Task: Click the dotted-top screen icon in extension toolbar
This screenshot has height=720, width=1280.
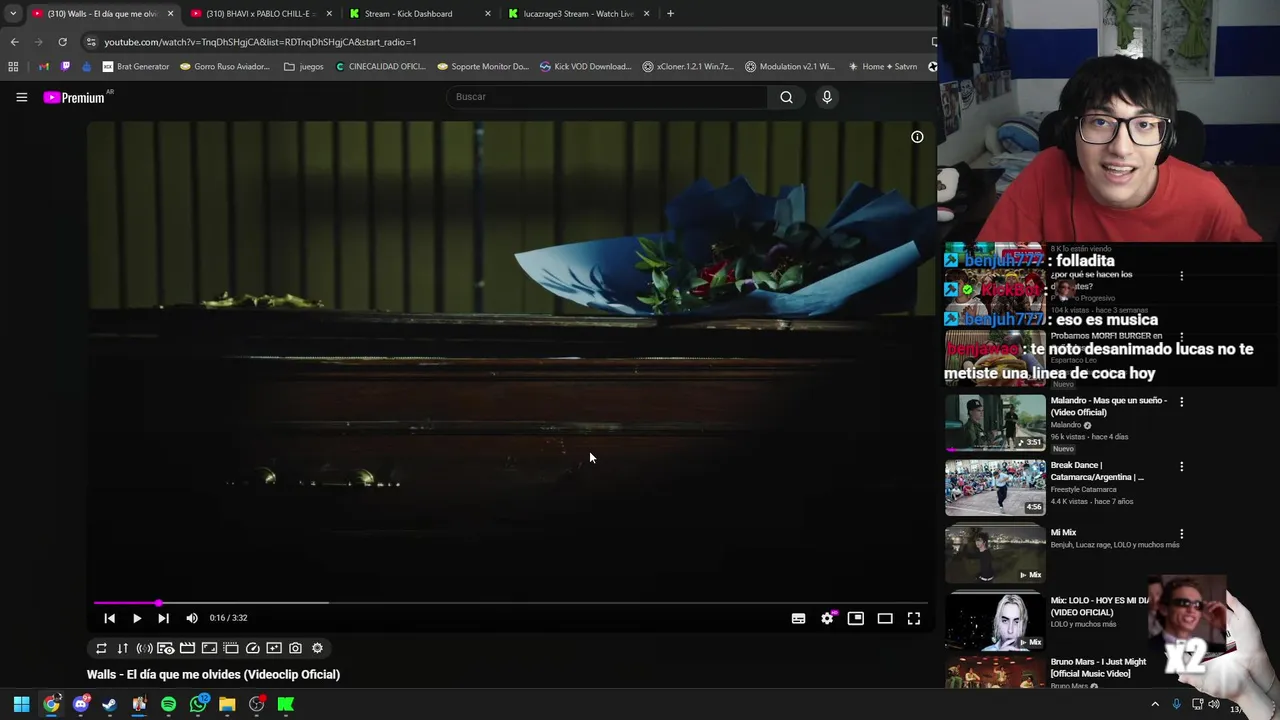Action: pyautogui.click(x=231, y=648)
